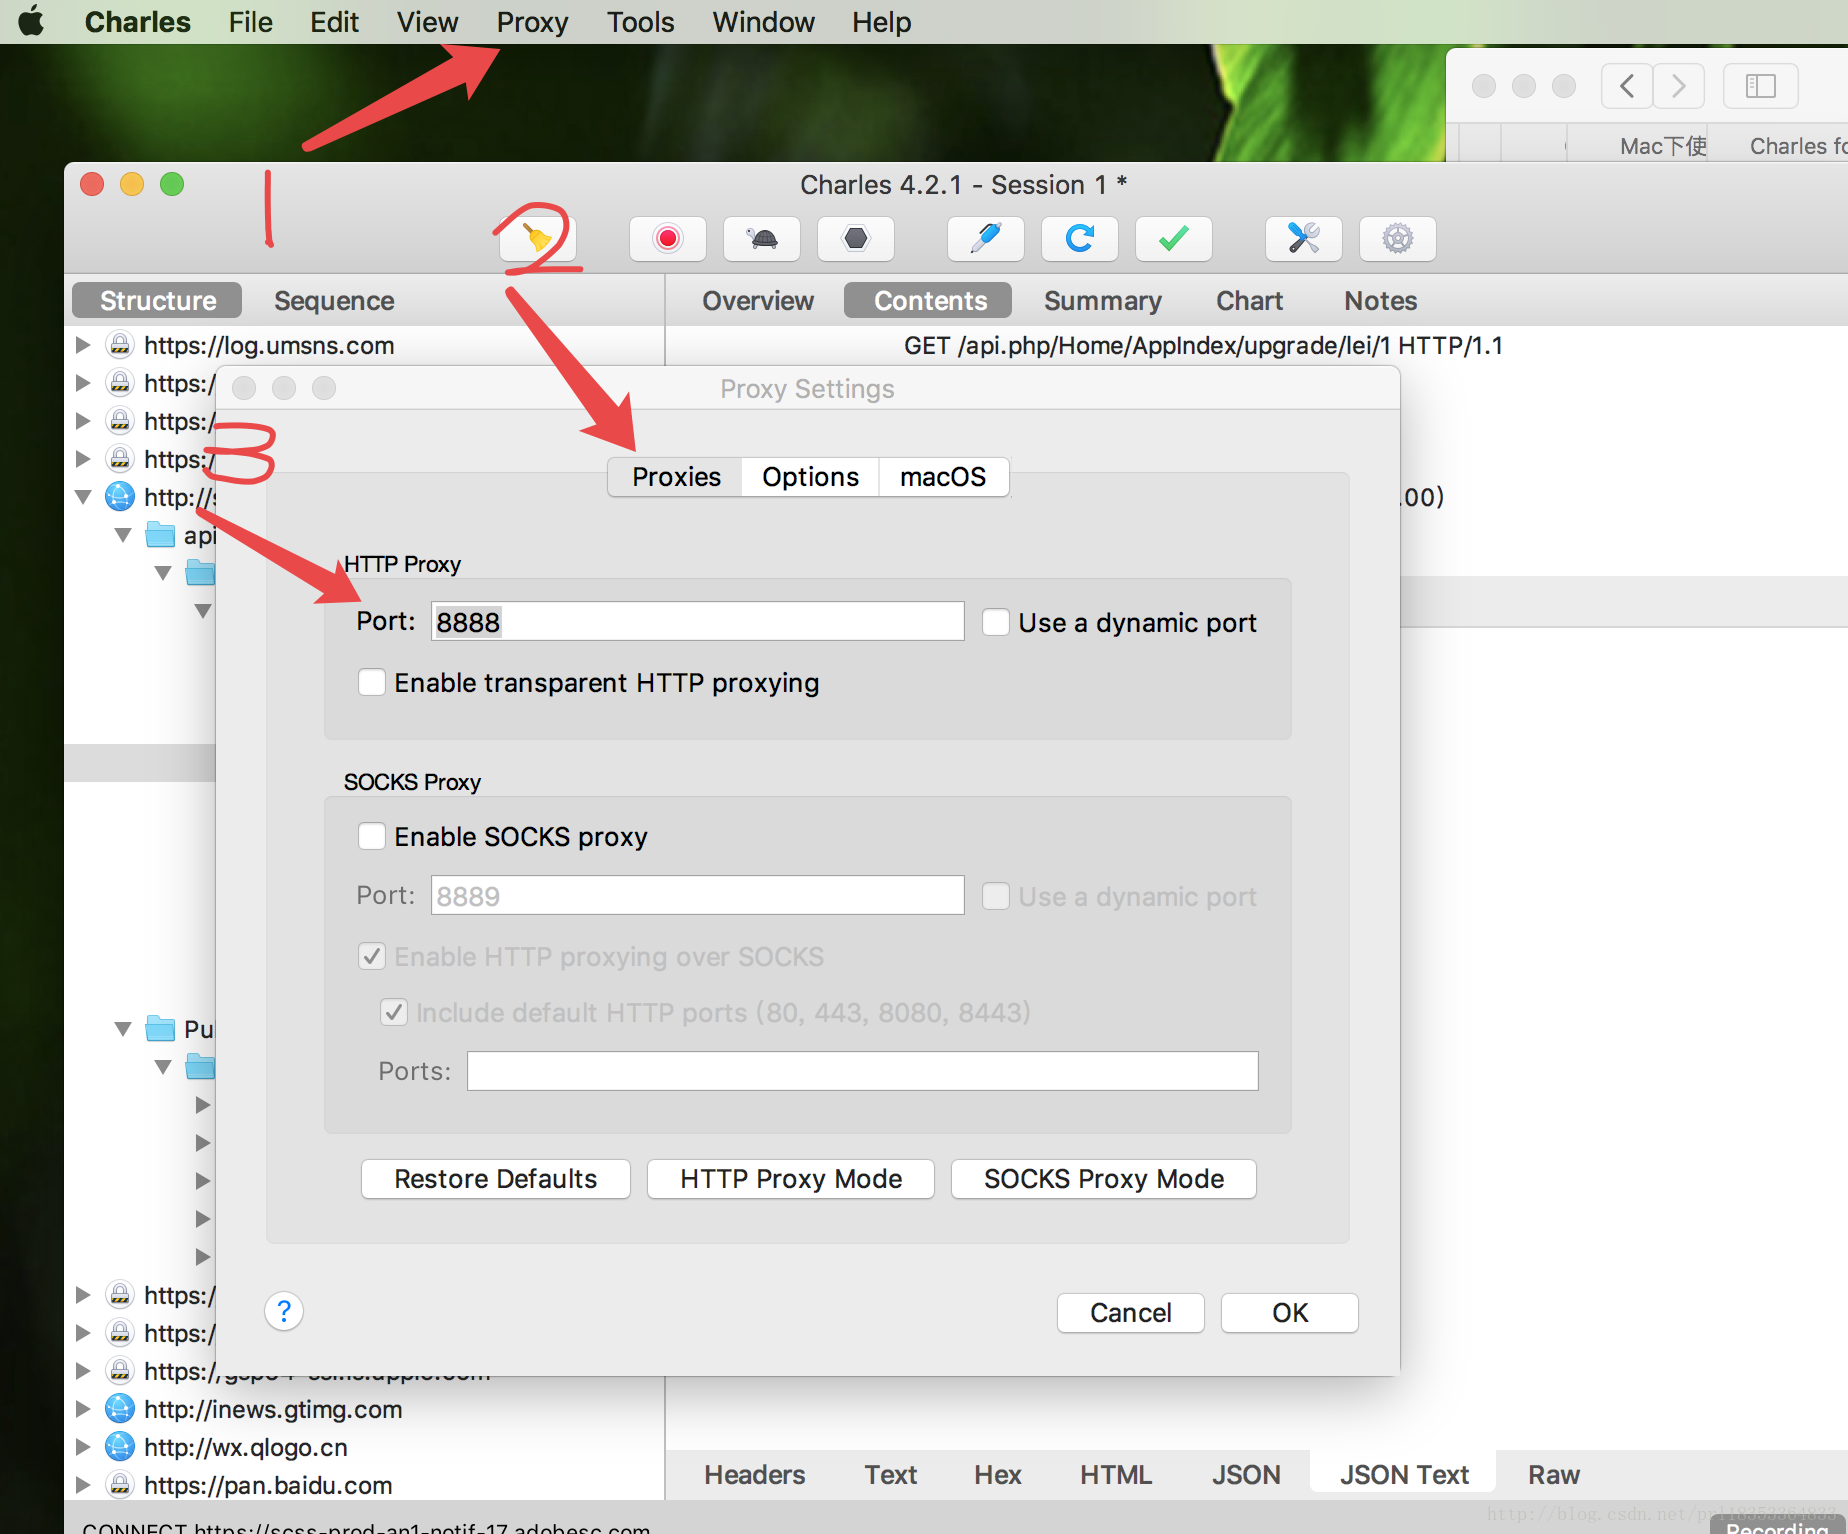Click the broom clear session icon
Viewport: 1848px width, 1534px height.
(x=539, y=239)
